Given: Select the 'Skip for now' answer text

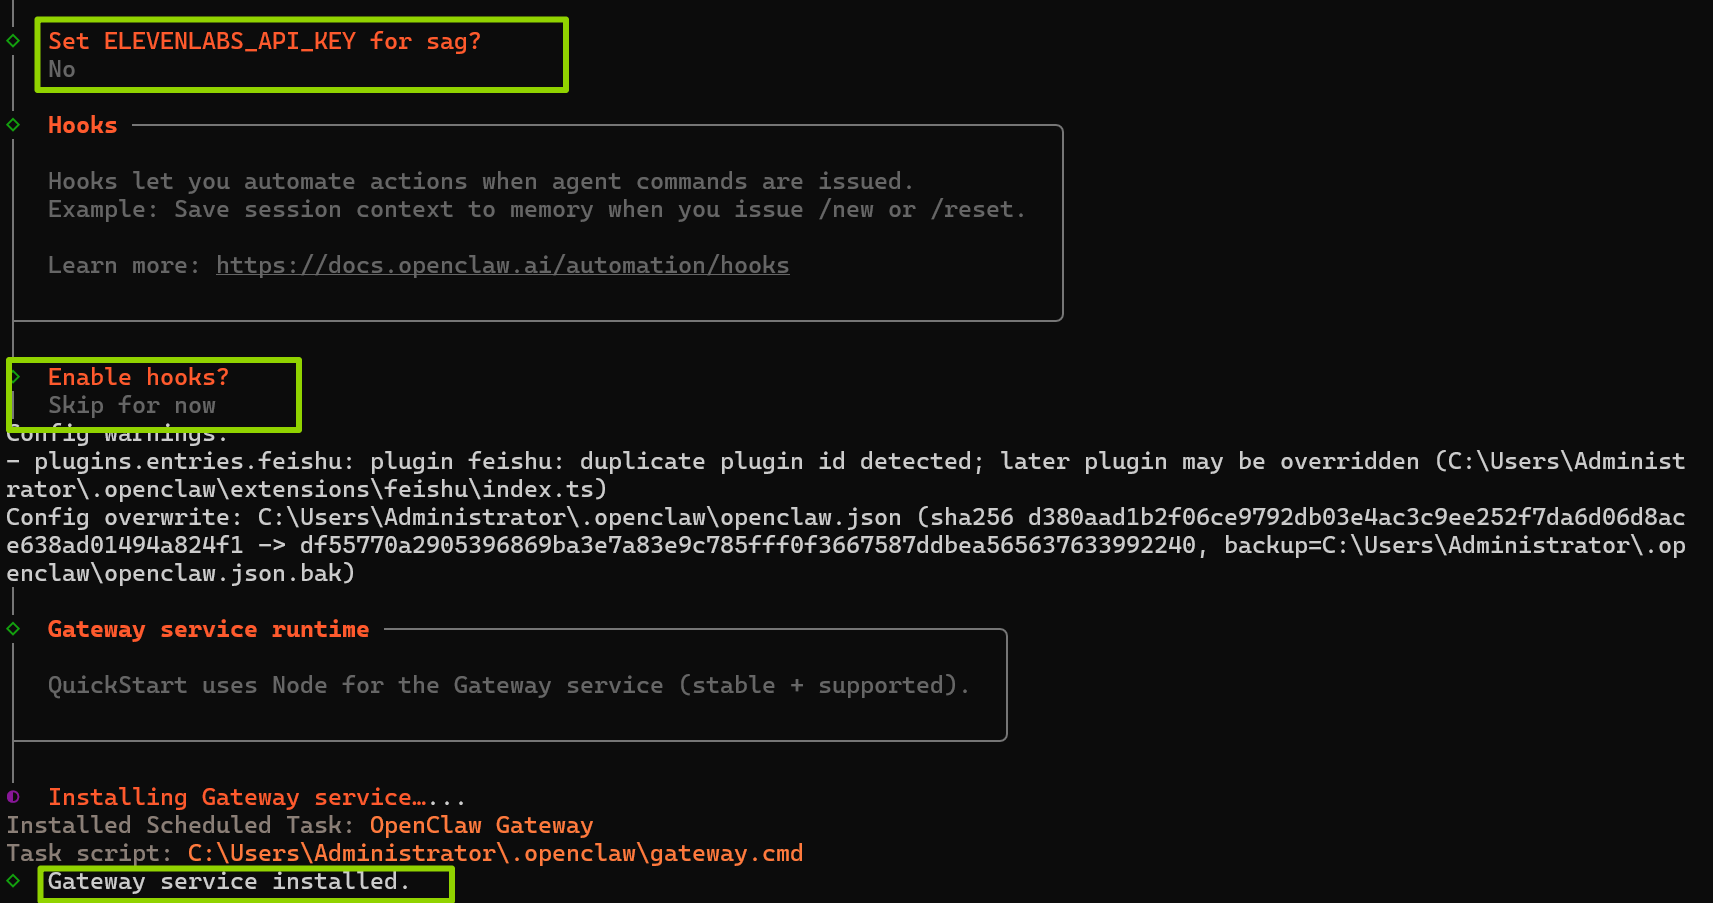Looking at the screenshot, I should [132, 405].
